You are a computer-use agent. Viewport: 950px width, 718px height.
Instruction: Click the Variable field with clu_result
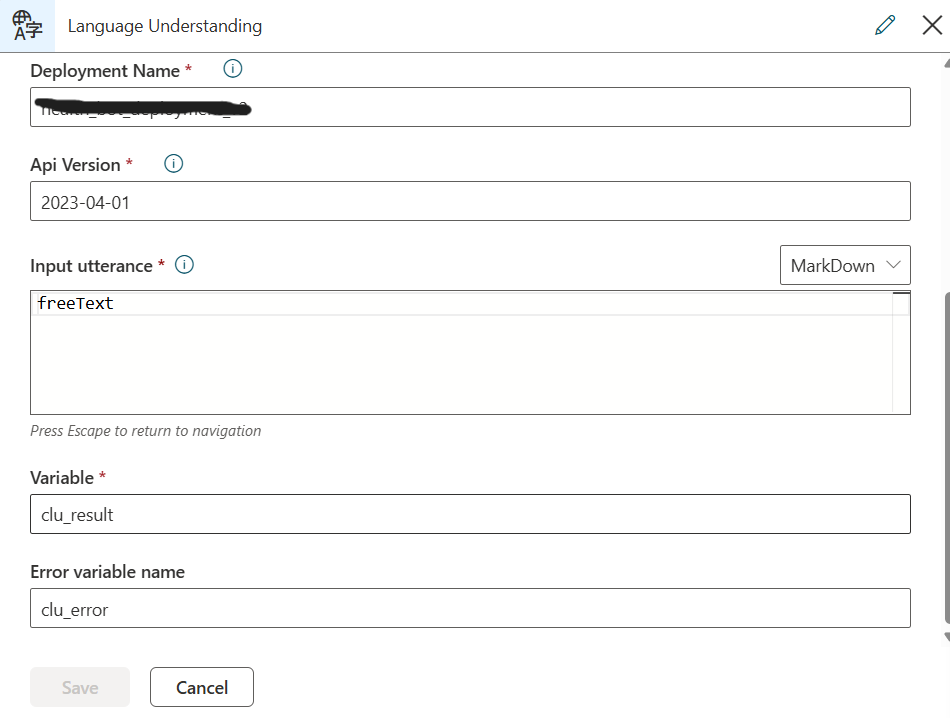(x=470, y=514)
